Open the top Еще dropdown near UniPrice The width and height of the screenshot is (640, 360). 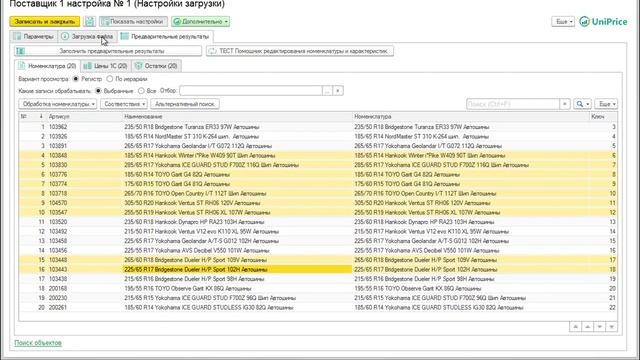pos(563,22)
